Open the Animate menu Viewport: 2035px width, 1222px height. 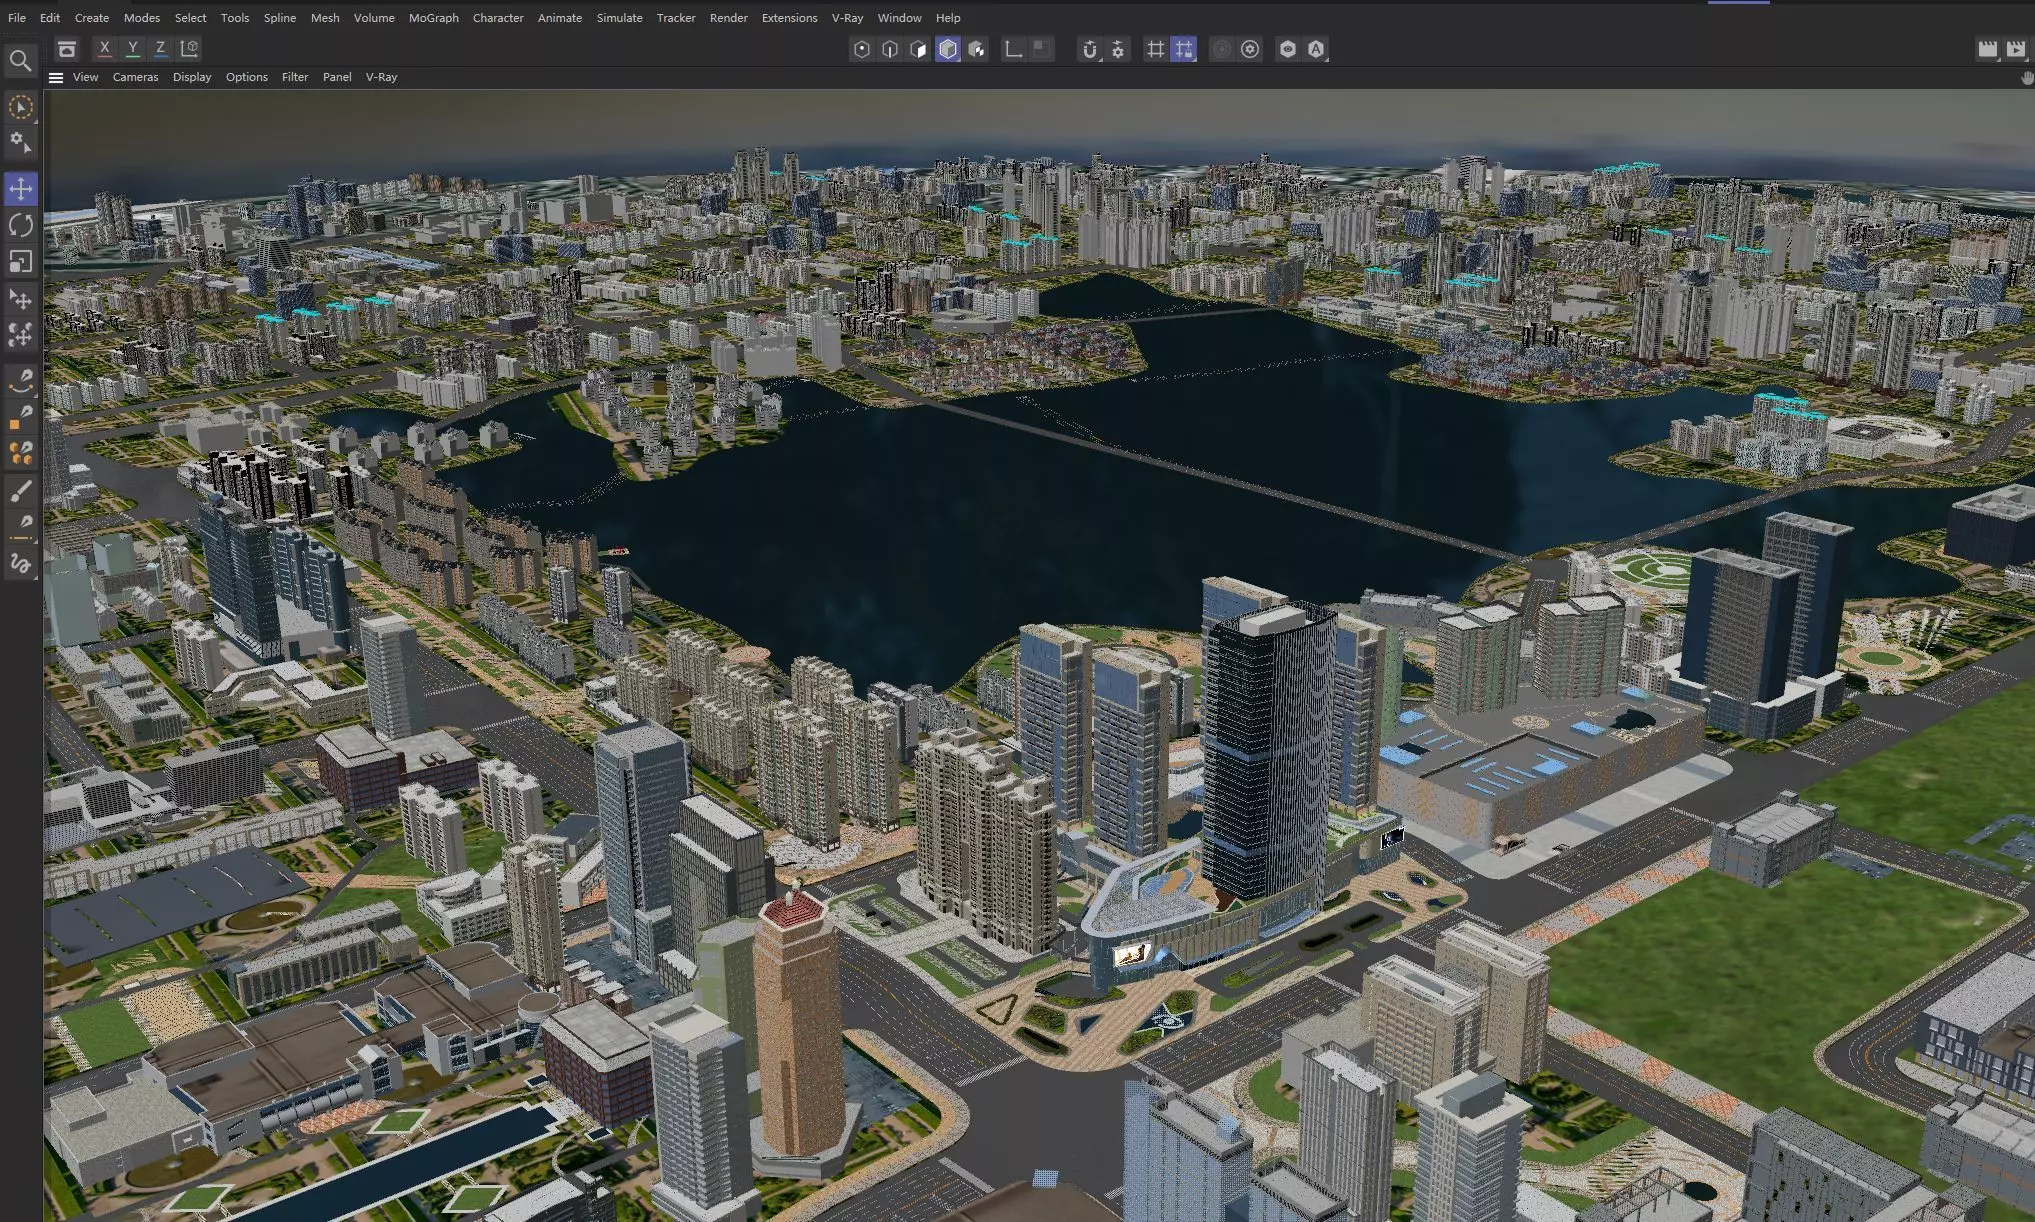click(560, 18)
